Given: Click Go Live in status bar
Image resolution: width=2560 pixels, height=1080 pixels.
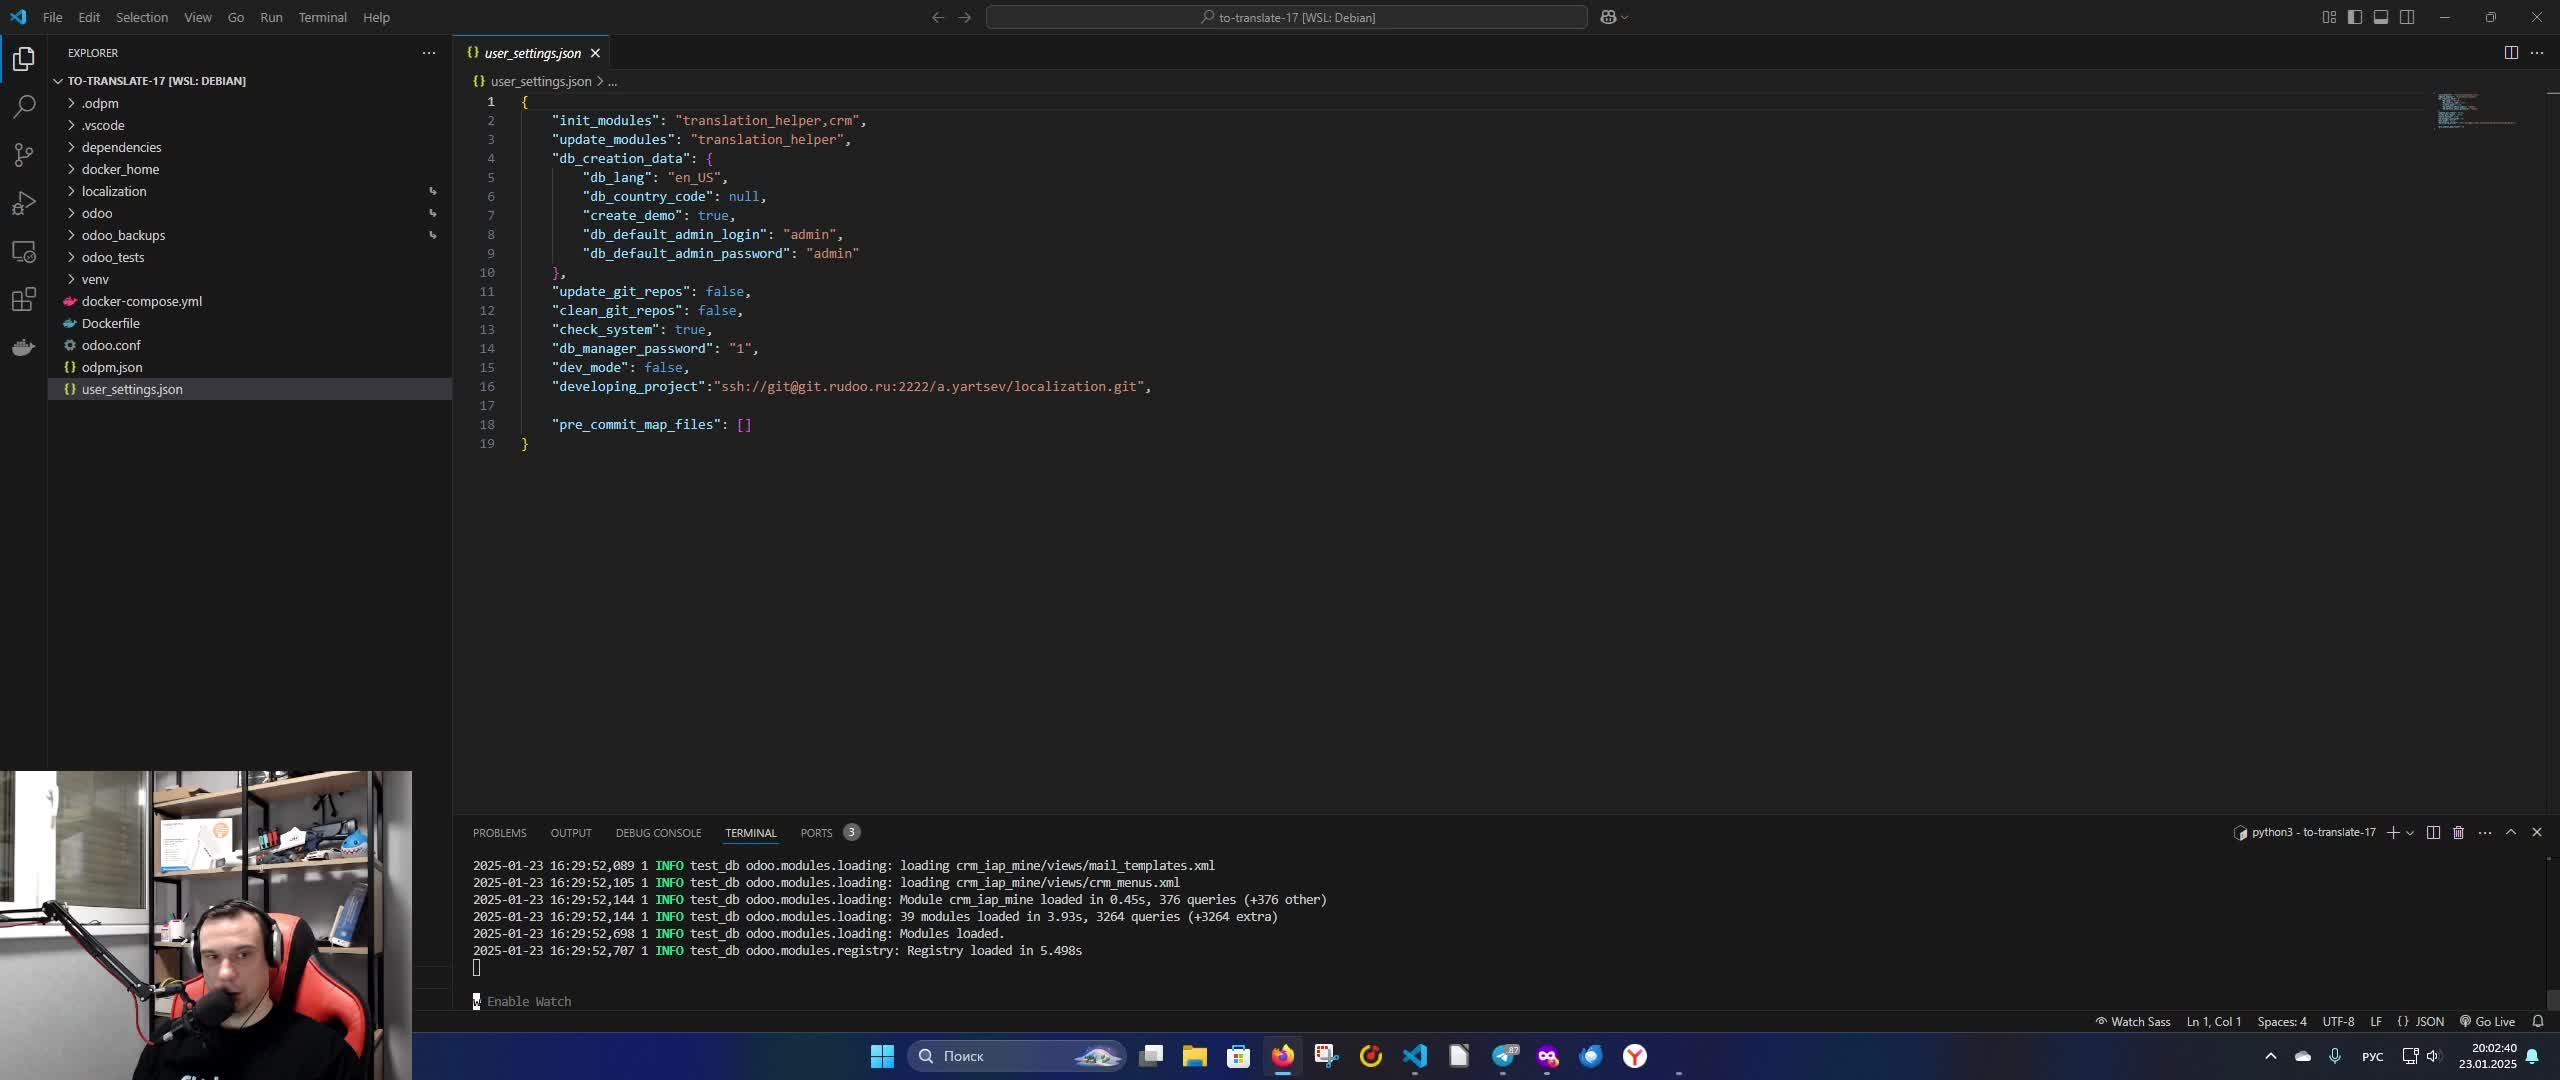Looking at the screenshot, I should [2486, 1021].
